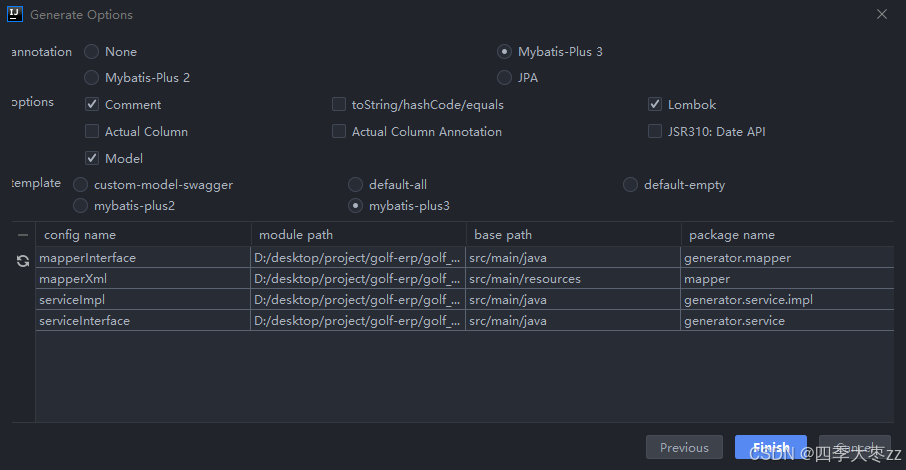Viewport: 906px width, 470px height.
Task: Choose the JPA annotation radio button
Action: click(x=504, y=77)
